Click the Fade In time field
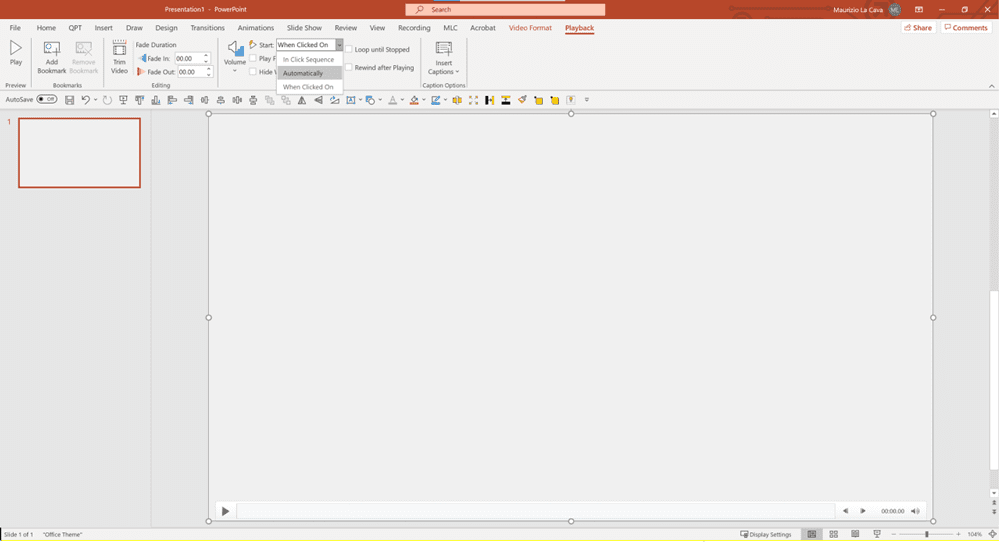 click(189, 59)
